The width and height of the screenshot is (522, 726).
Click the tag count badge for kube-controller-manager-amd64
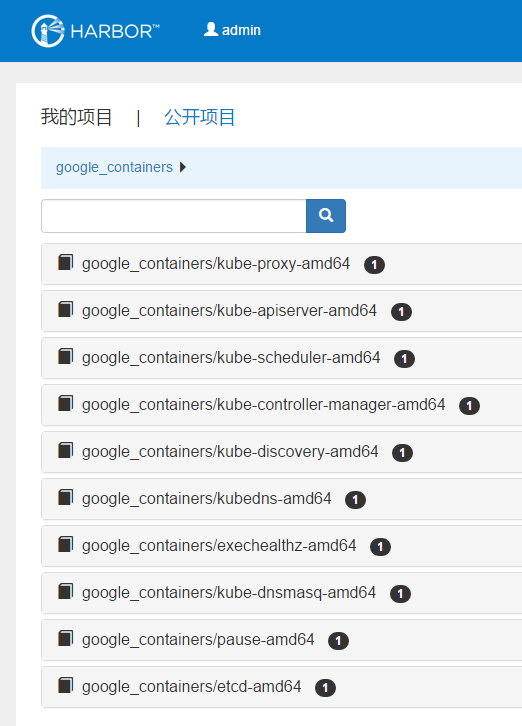click(469, 406)
